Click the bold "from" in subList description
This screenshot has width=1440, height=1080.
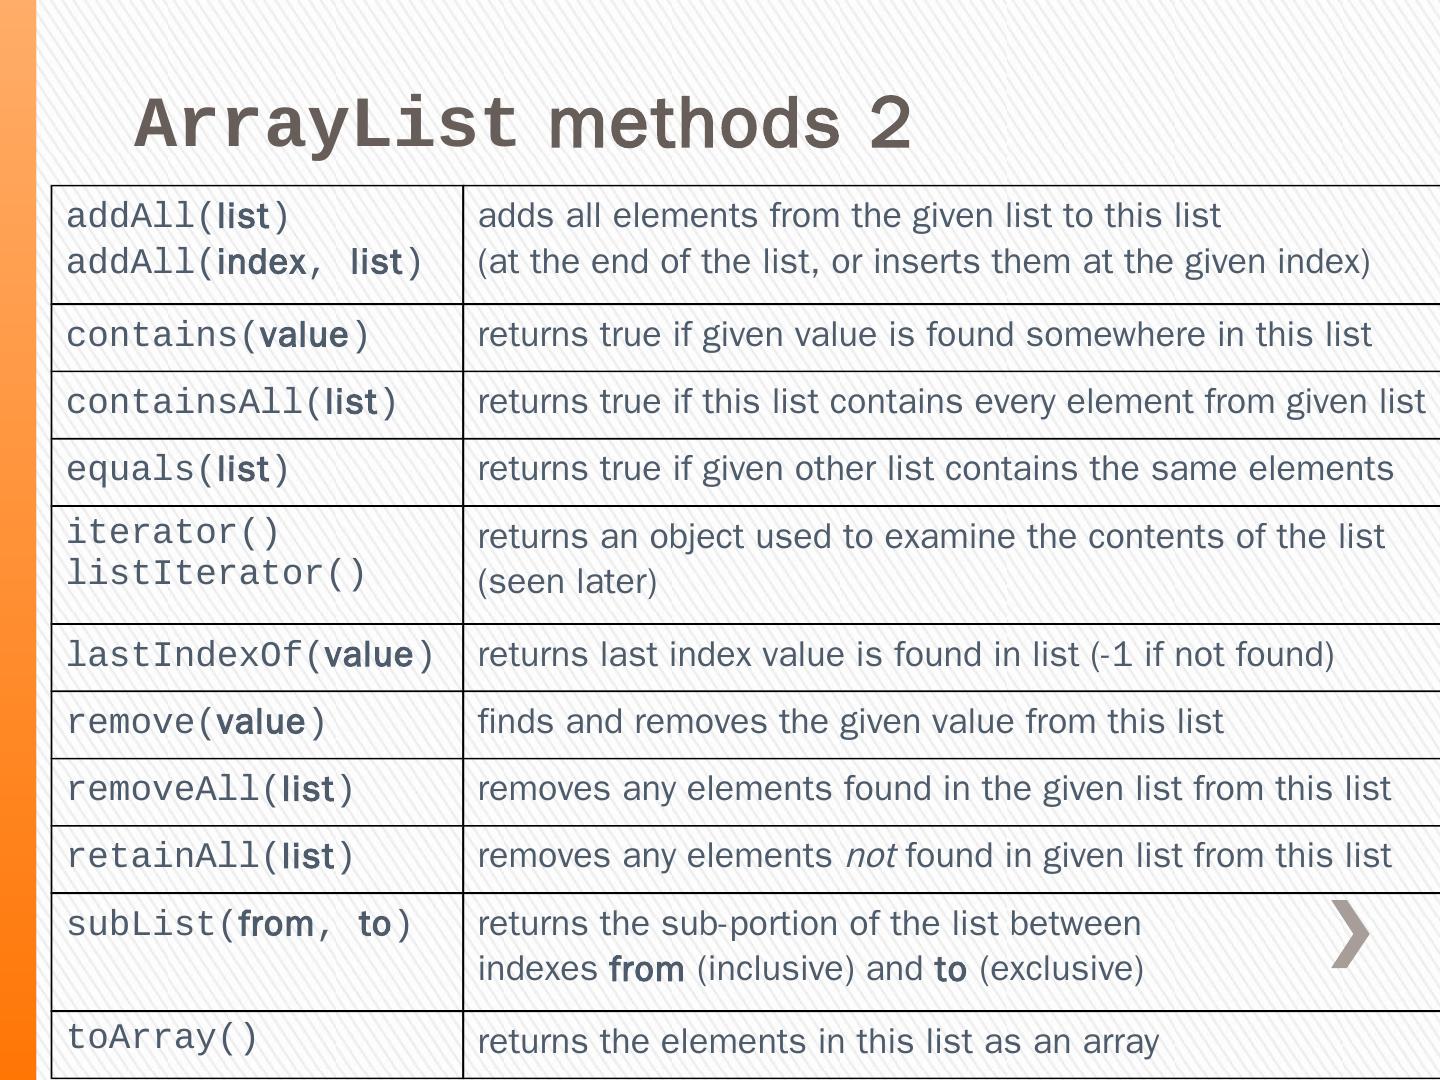[x=646, y=969]
